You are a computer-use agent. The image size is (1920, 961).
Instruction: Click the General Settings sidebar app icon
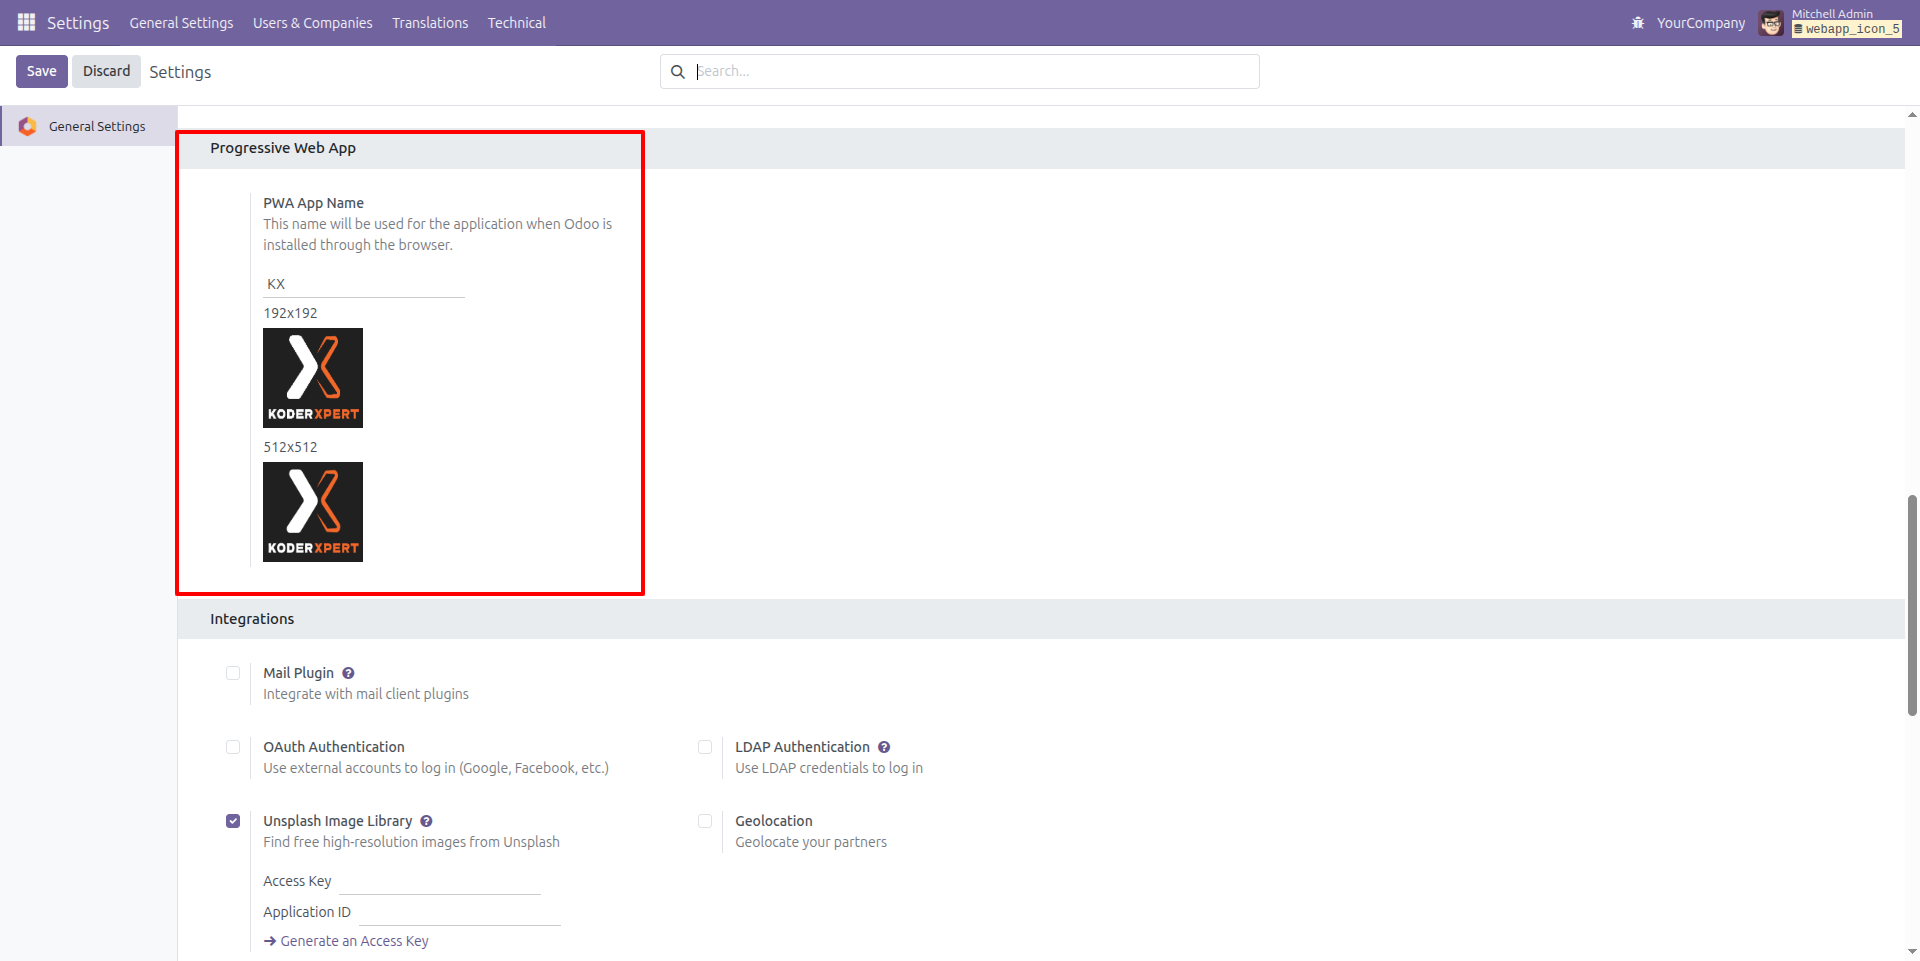click(x=28, y=126)
